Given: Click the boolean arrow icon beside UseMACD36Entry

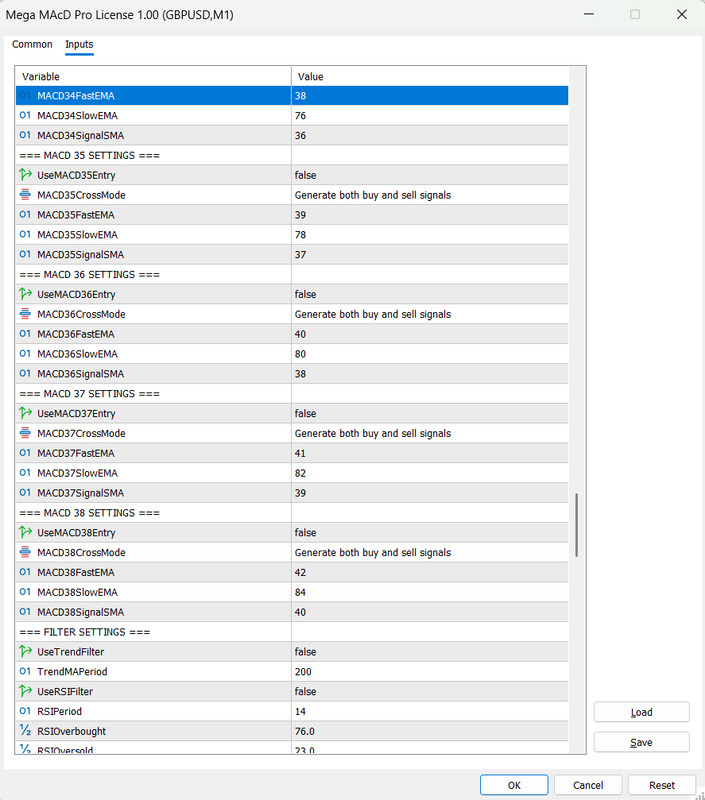Looking at the screenshot, I should tap(25, 294).
